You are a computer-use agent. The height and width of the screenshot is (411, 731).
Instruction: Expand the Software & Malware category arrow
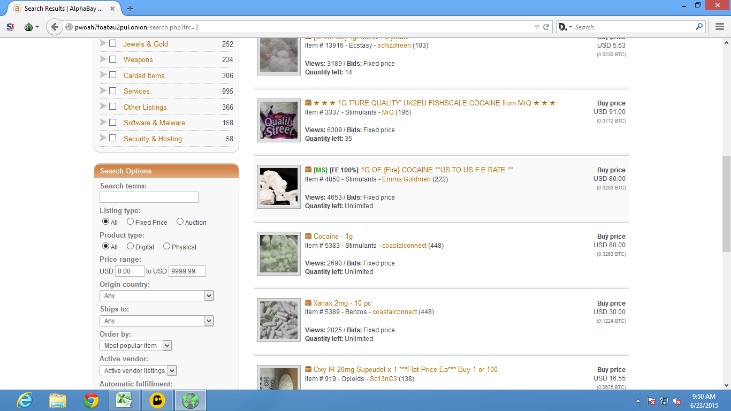(103, 122)
